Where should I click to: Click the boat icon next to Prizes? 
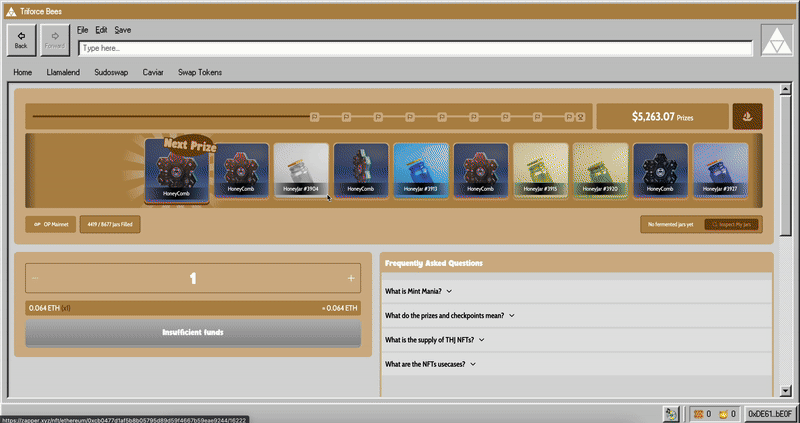pos(747,117)
